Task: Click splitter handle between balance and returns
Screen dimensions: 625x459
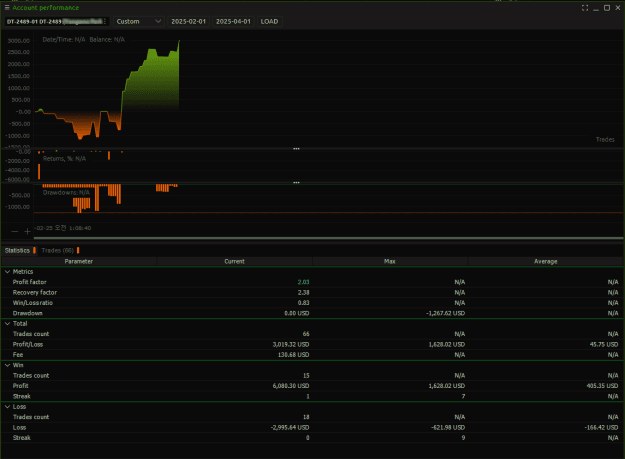Action: [x=296, y=149]
